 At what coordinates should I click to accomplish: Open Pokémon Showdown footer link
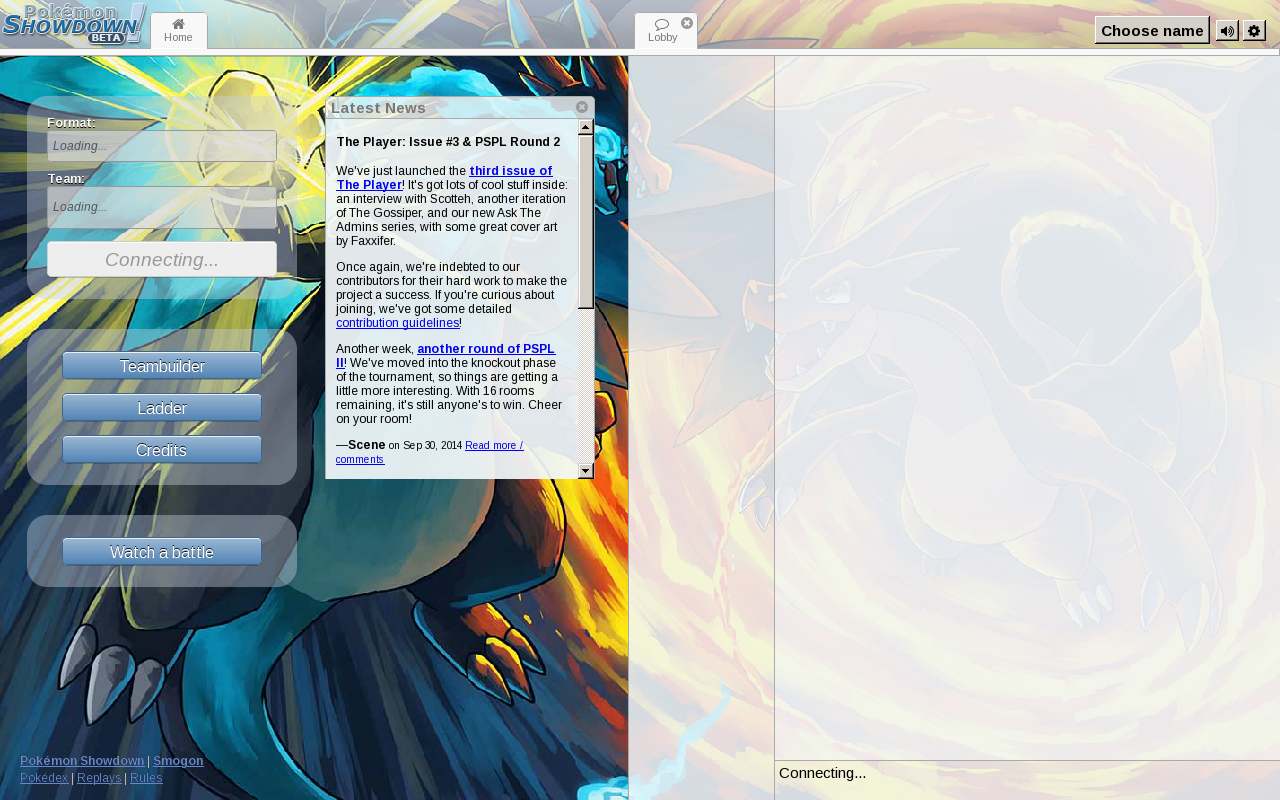point(82,761)
